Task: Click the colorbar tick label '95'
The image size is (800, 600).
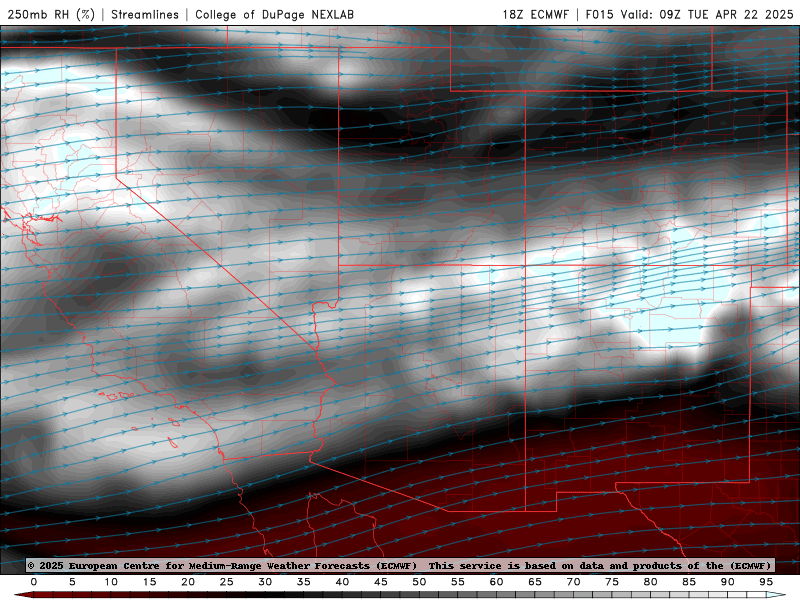Action: click(x=766, y=582)
